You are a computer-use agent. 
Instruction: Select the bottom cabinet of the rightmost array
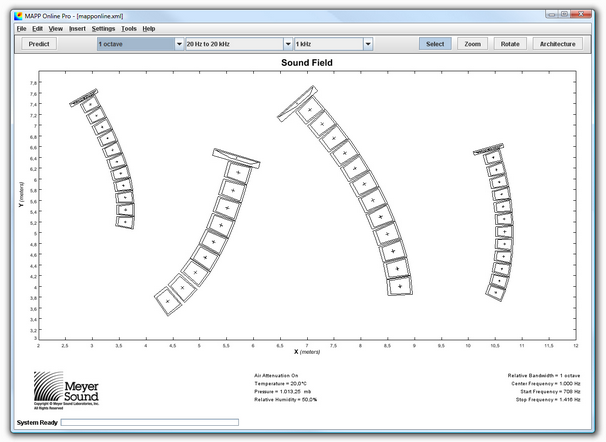(x=496, y=291)
